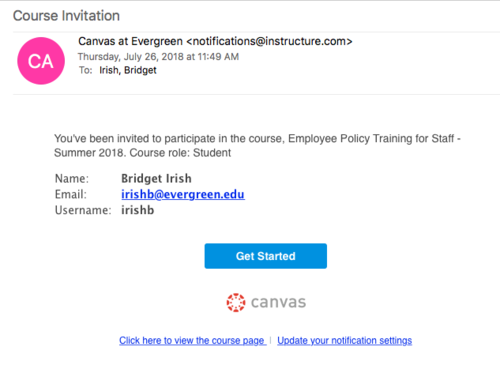Image resolution: width=500 pixels, height=373 pixels.
Task: Click the Course role: Student text
Action: [180, 153]
